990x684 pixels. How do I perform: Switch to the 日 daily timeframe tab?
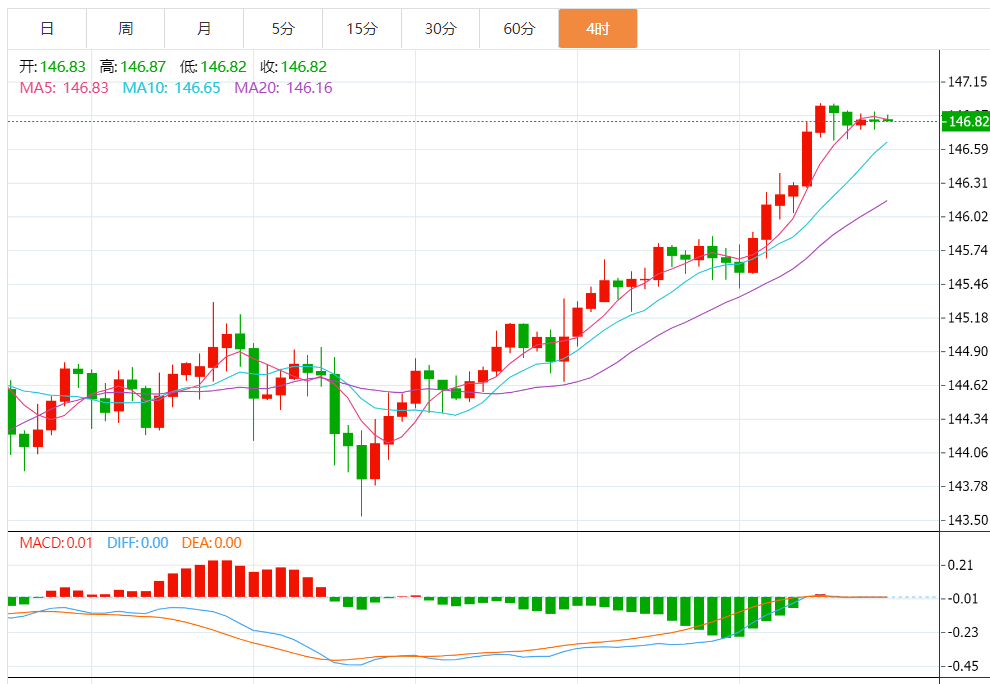[x=47, y=28]
